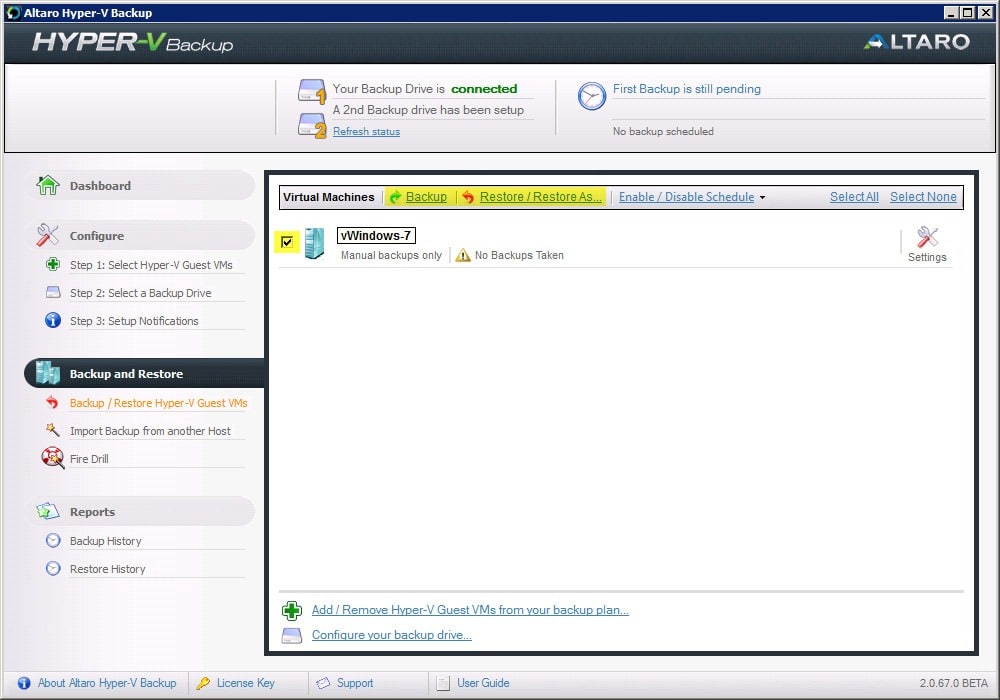
Task: Open the Support page
Action: point(355,683)
